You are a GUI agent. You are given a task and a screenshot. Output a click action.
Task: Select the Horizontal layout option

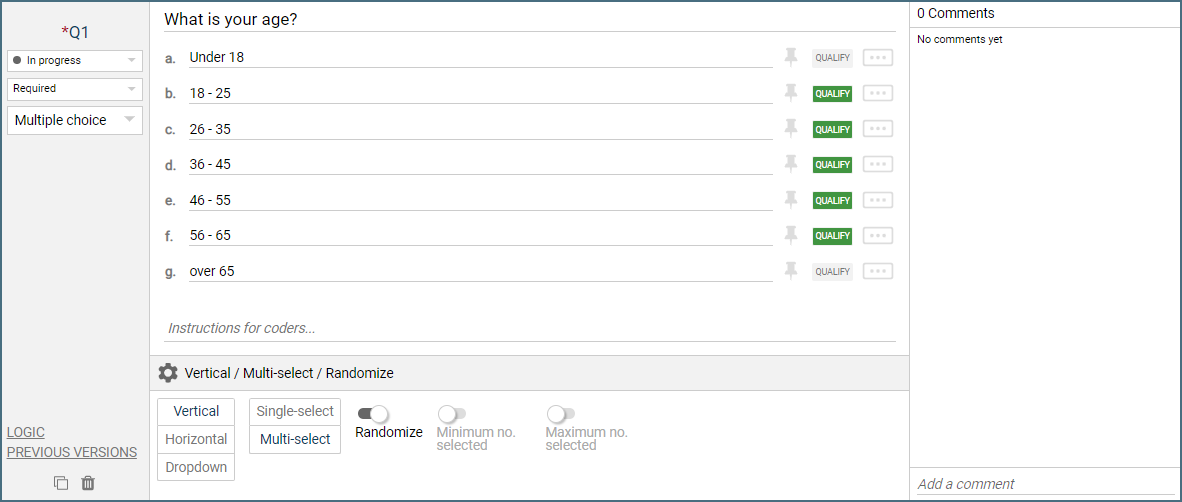pos(196,439)
